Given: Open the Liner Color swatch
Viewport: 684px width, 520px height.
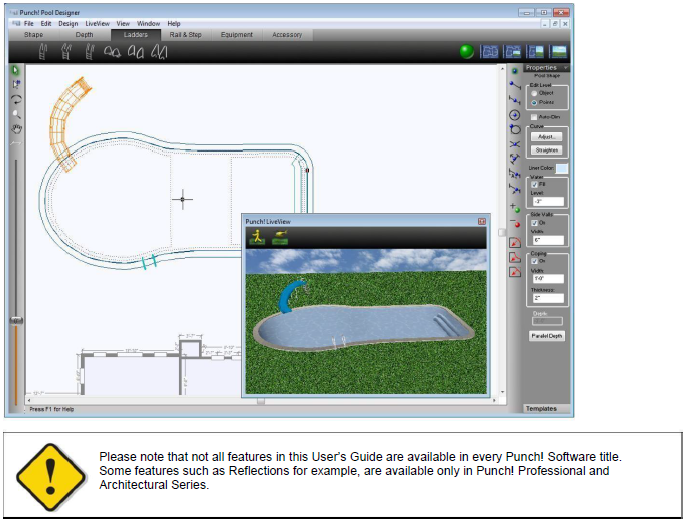Looking at the screenshot, I should (x=562, y=168).
